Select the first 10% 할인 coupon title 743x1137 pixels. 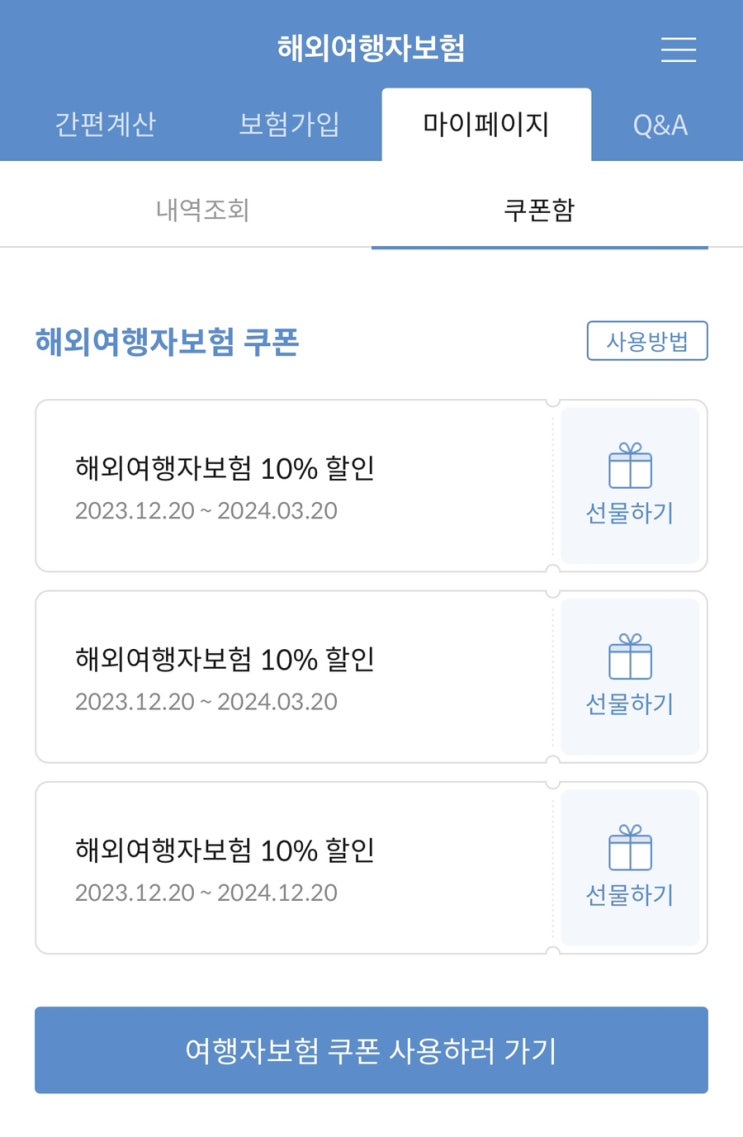(x=225, y=468)
